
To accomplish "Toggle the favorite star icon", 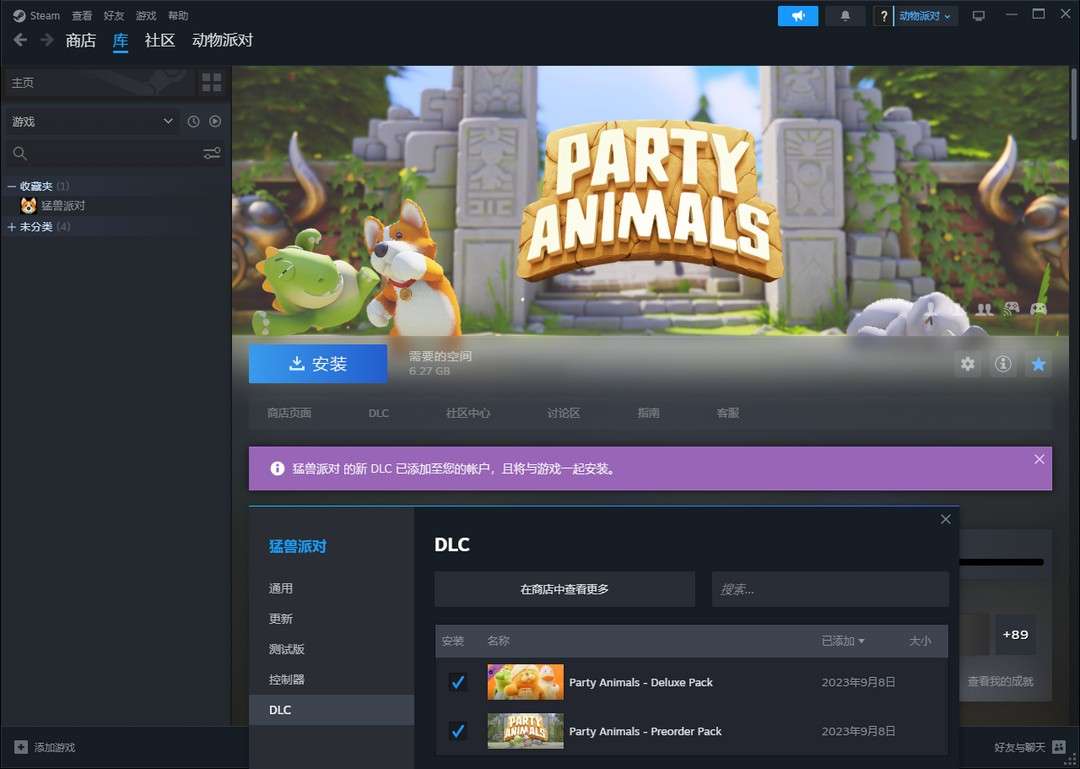I will (x=1038, y=363).
